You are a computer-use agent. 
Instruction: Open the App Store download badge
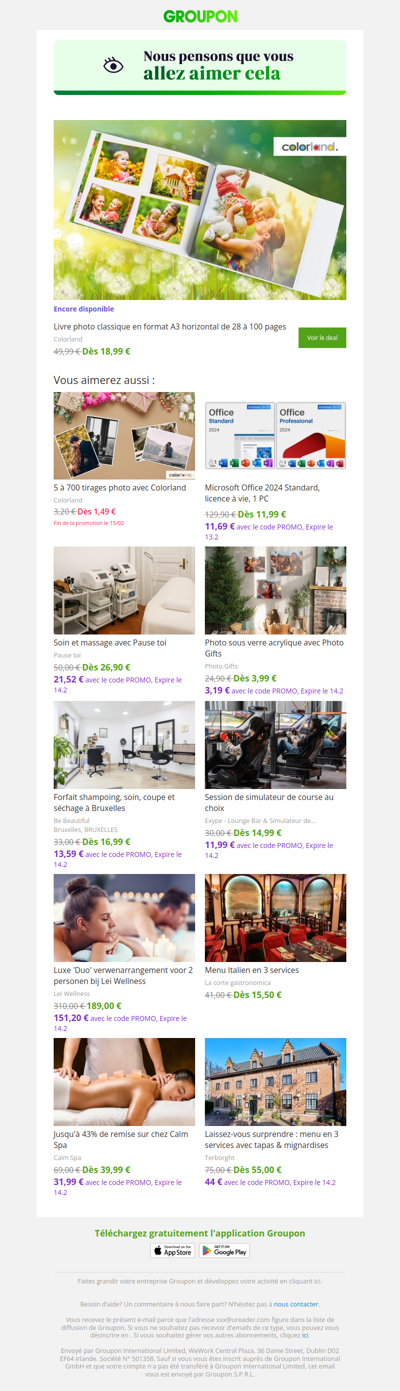click(172, 1250)
